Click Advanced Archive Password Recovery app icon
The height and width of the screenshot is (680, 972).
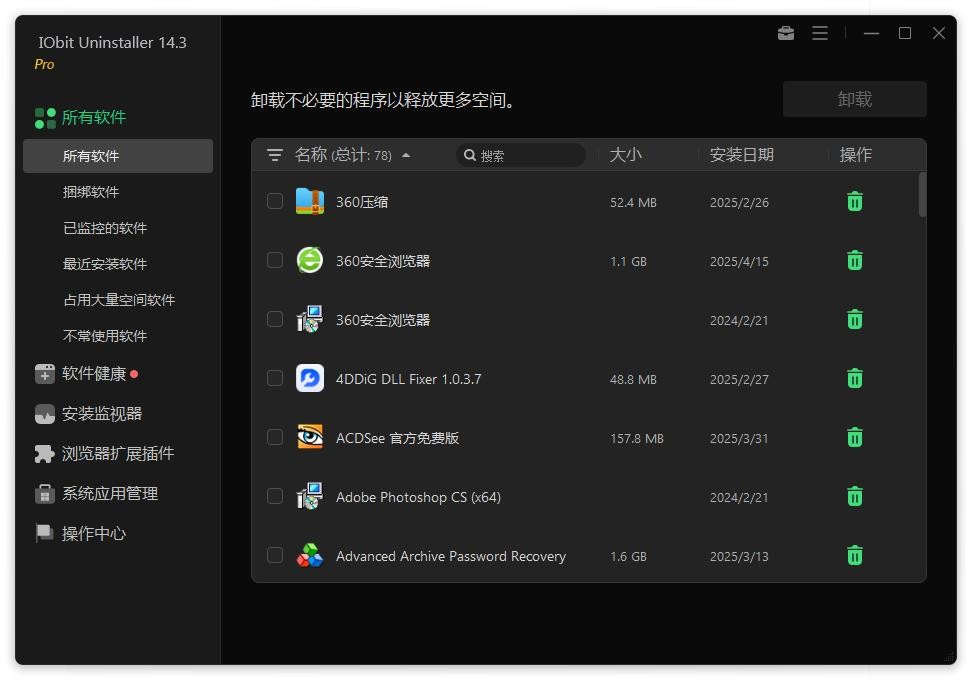click(309, 555)
